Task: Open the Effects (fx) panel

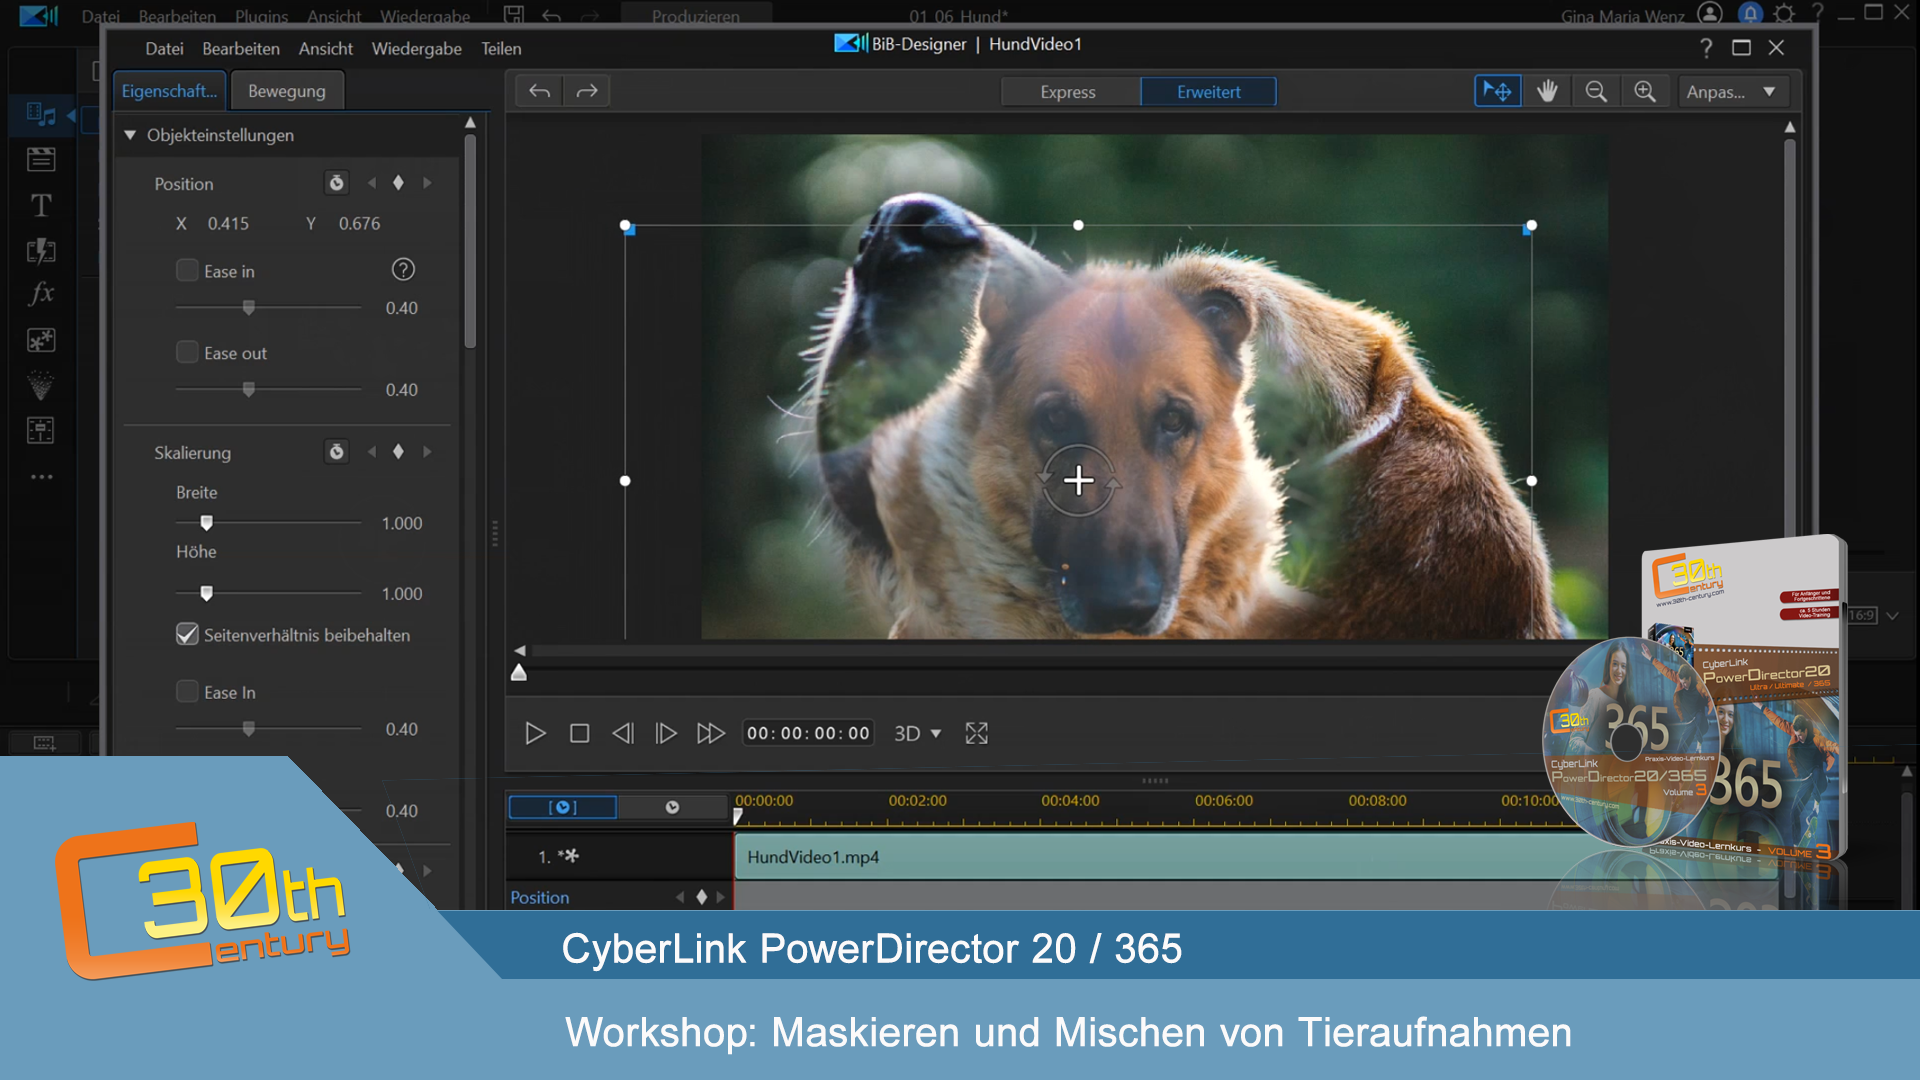Action: [41, 293]
